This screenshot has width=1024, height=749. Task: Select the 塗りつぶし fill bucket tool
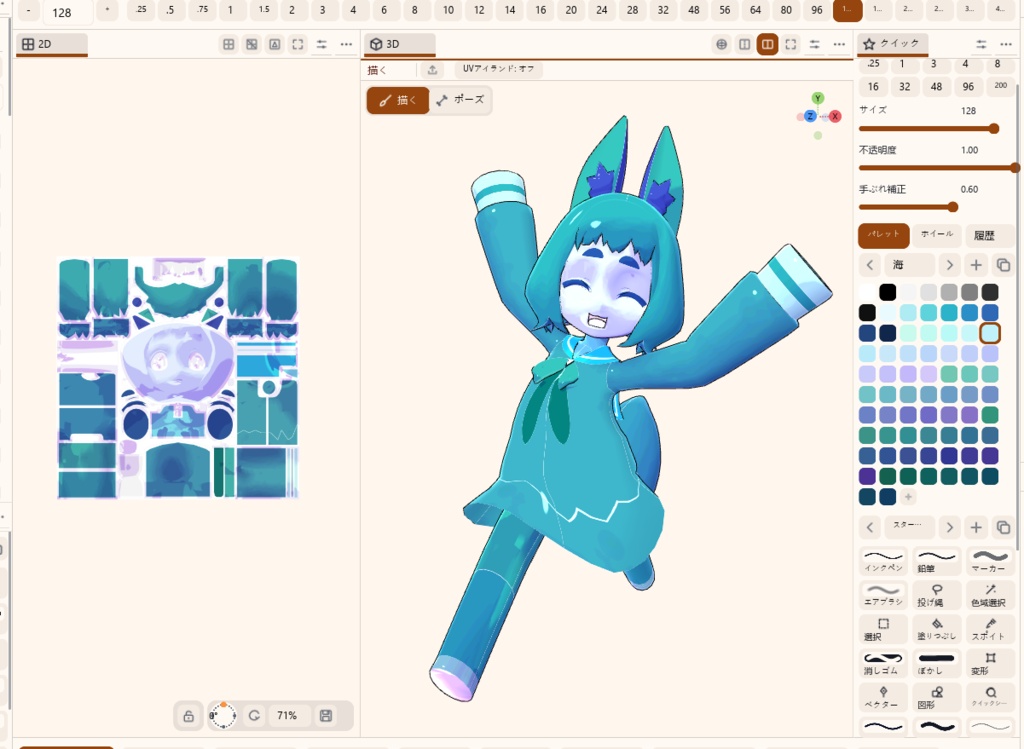pos(936,629)
